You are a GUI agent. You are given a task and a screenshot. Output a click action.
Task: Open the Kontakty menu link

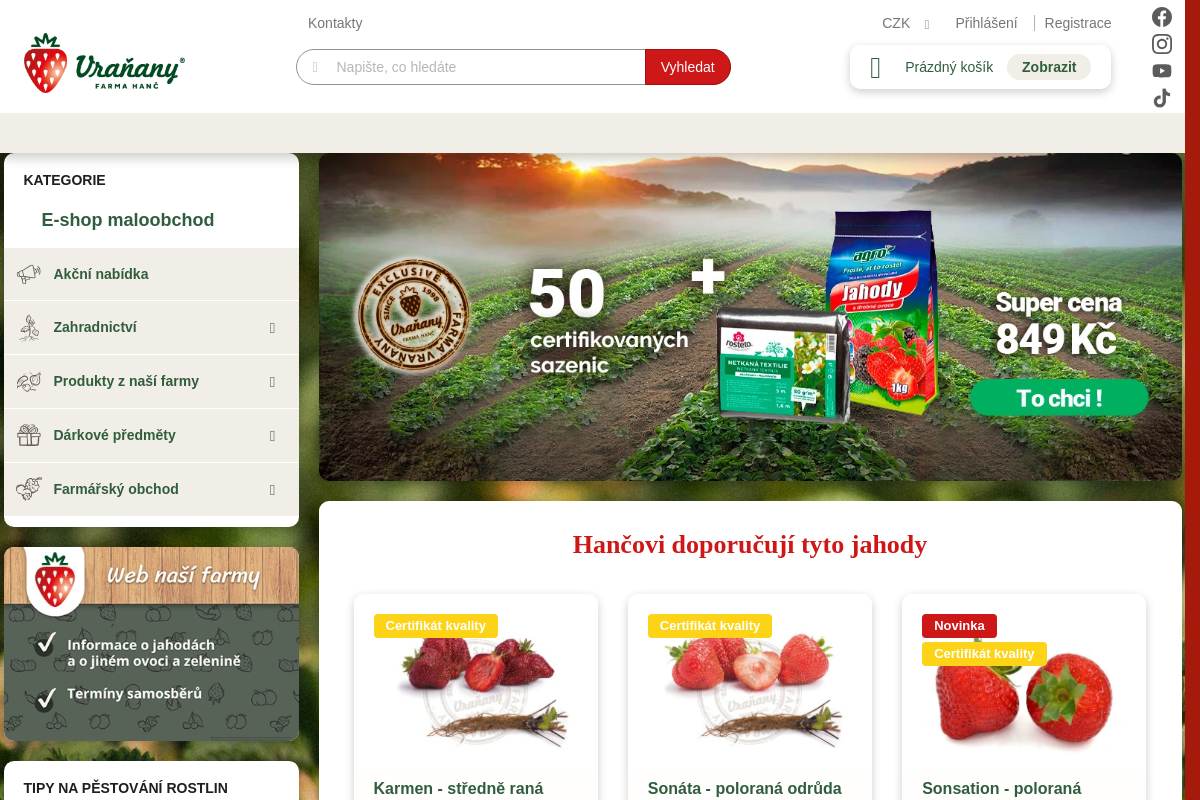pos(335,23)
